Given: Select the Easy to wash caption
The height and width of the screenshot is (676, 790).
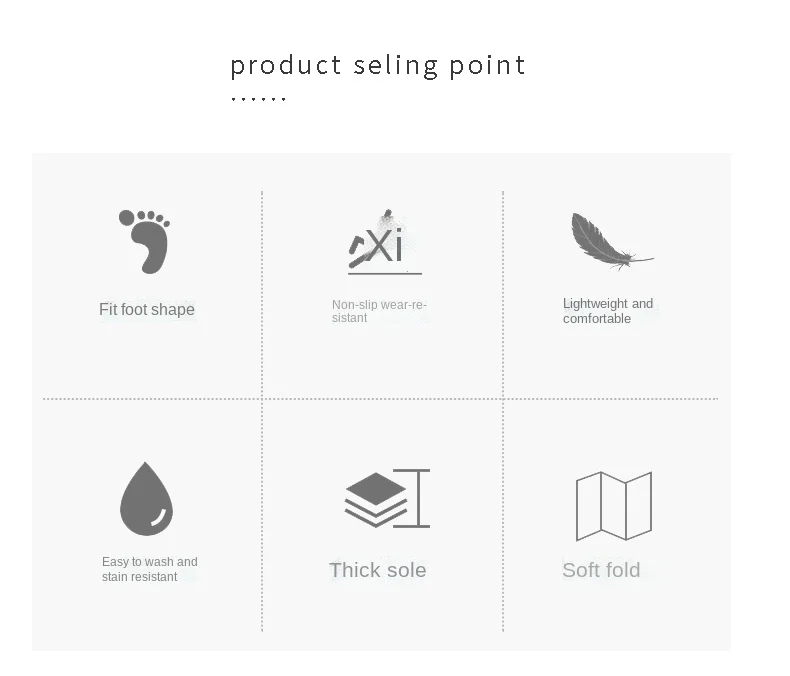Looking at the screenshot, I should click(x=150, y=569).
